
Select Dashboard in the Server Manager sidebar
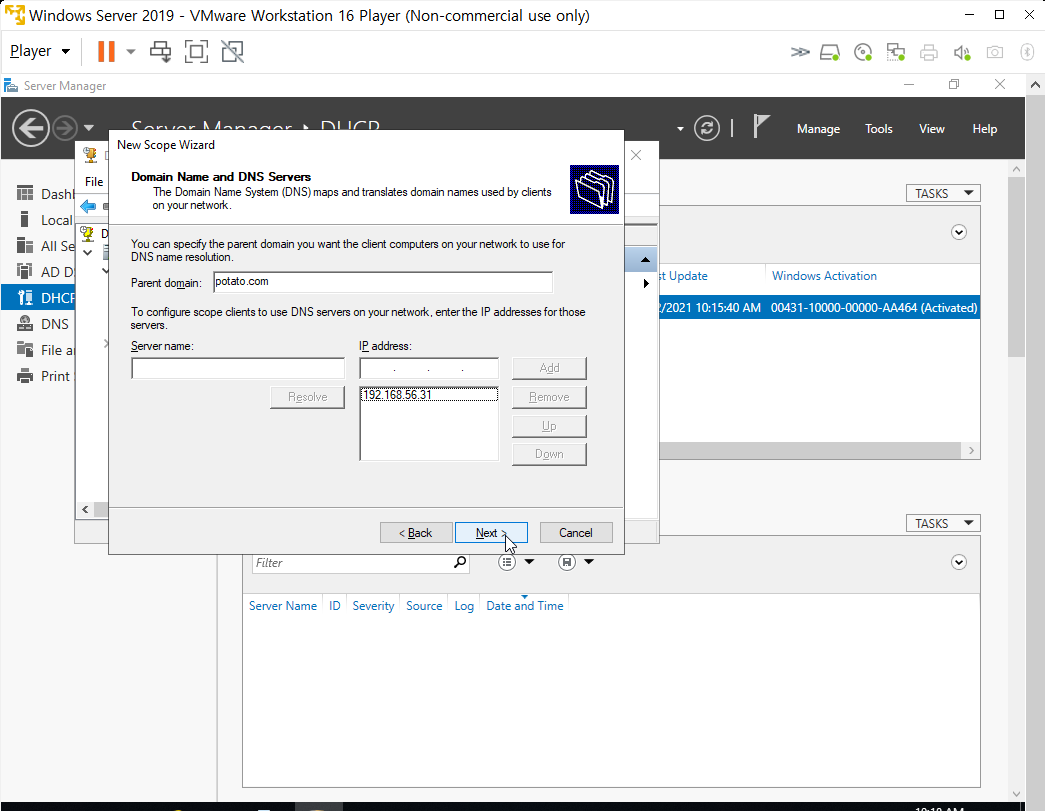tap(44, 194)
